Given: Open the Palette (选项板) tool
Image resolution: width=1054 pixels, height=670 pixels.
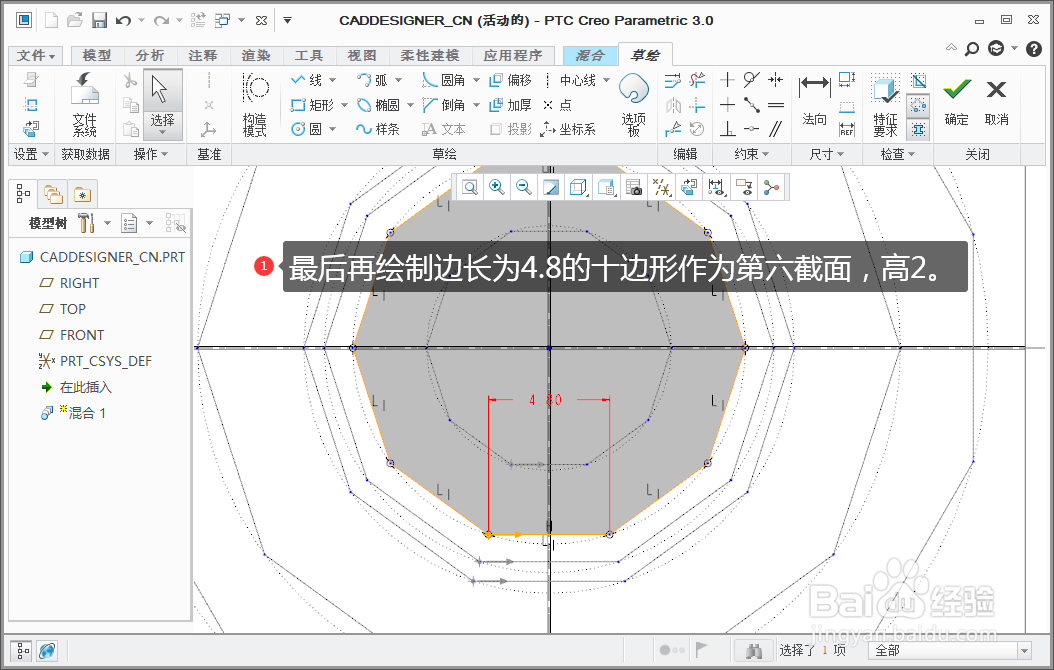Looking at the screenshot, I should click(633, 104).
